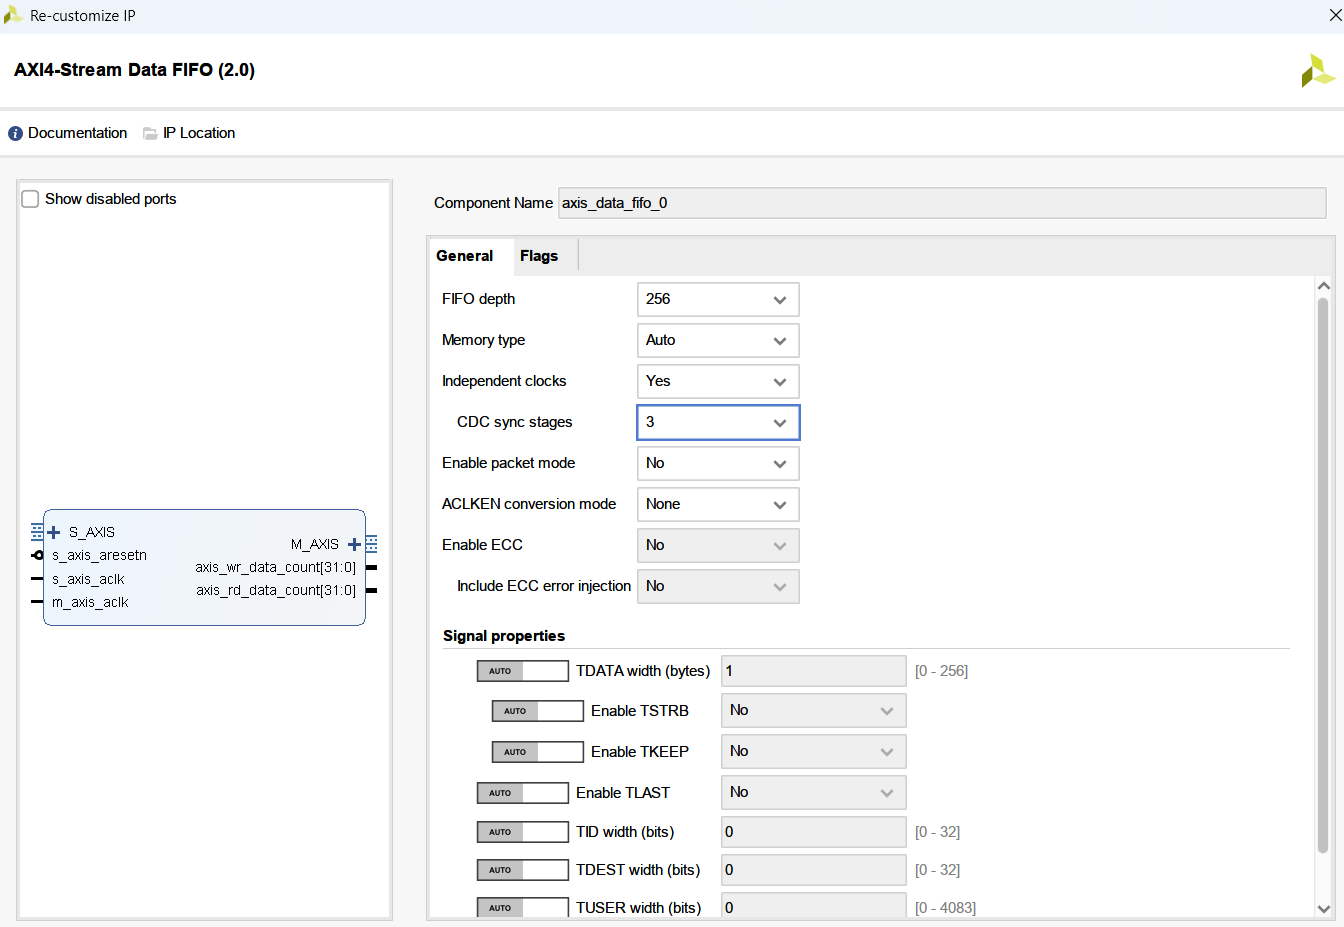Open the Include ECC error injection dropdown
Viewport: 1344px width, 927px height.
tap(718, 586)
